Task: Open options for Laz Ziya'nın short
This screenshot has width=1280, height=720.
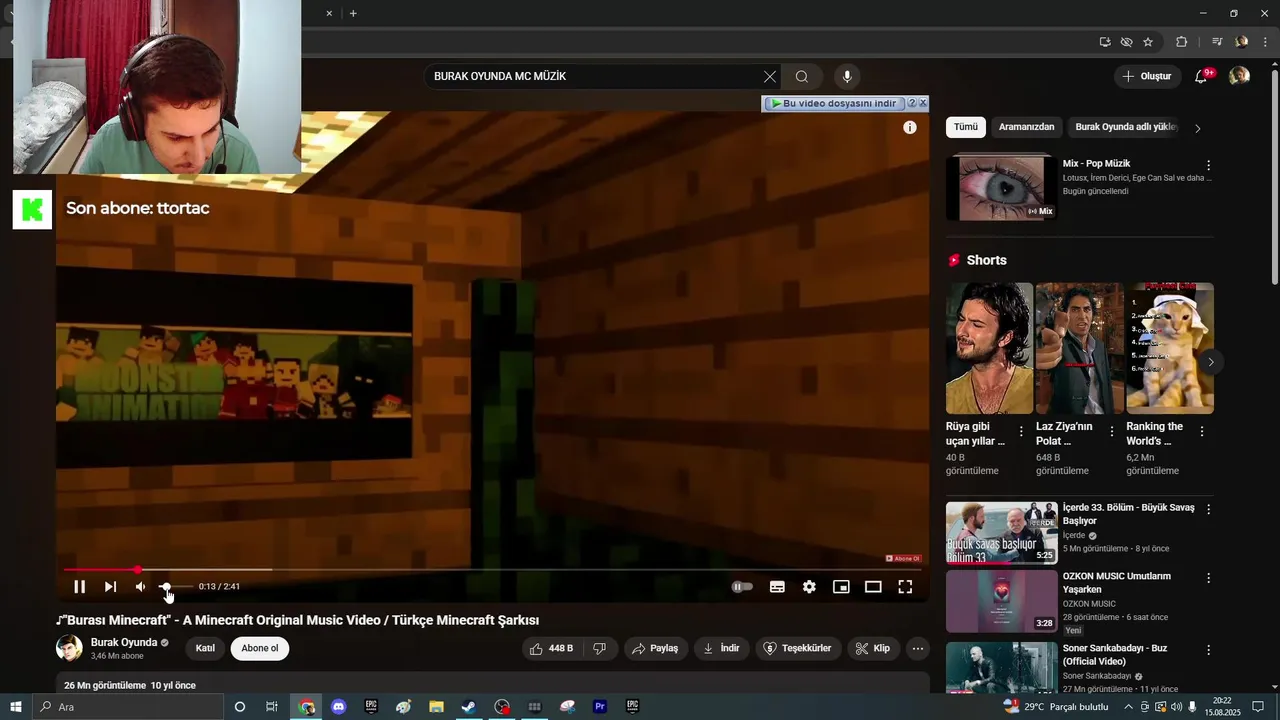Action: pos(1111,431)
